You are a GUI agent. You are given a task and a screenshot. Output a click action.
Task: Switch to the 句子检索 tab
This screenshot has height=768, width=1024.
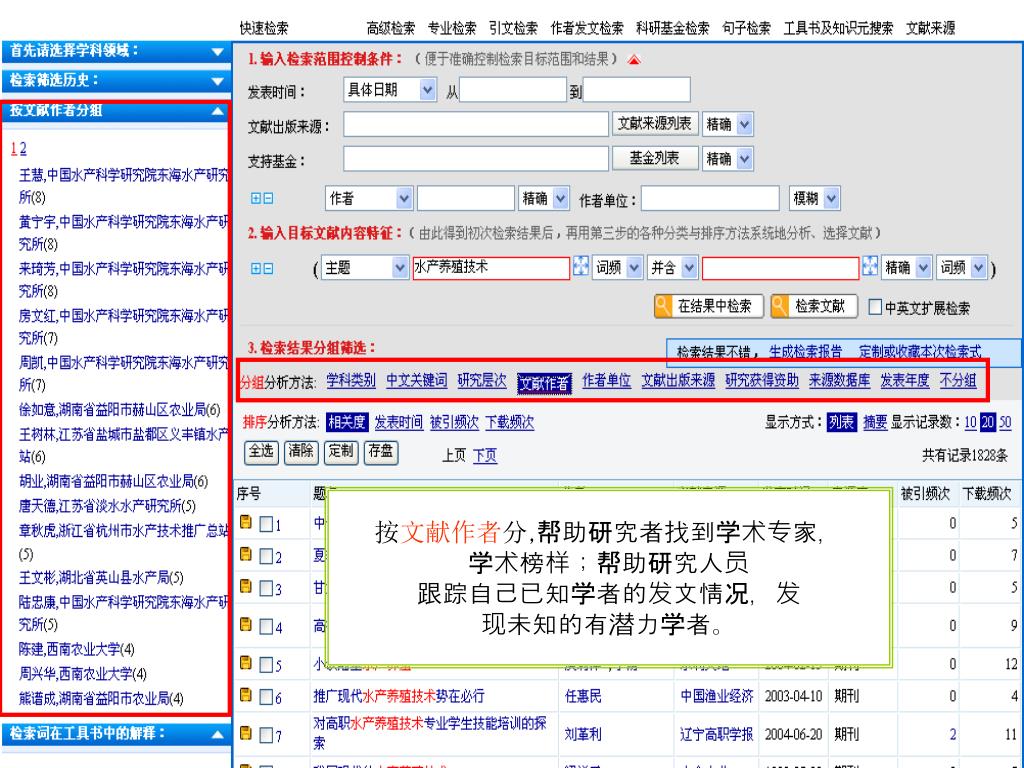pos(746,28)
